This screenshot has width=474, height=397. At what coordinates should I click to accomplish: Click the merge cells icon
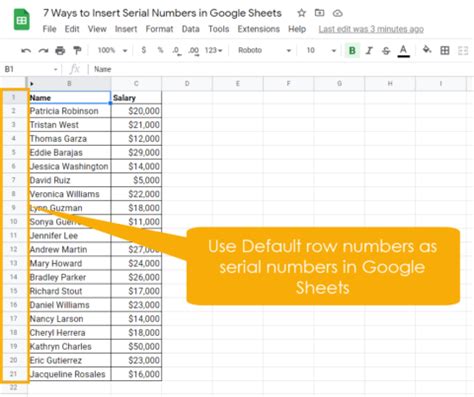(463, 51)
